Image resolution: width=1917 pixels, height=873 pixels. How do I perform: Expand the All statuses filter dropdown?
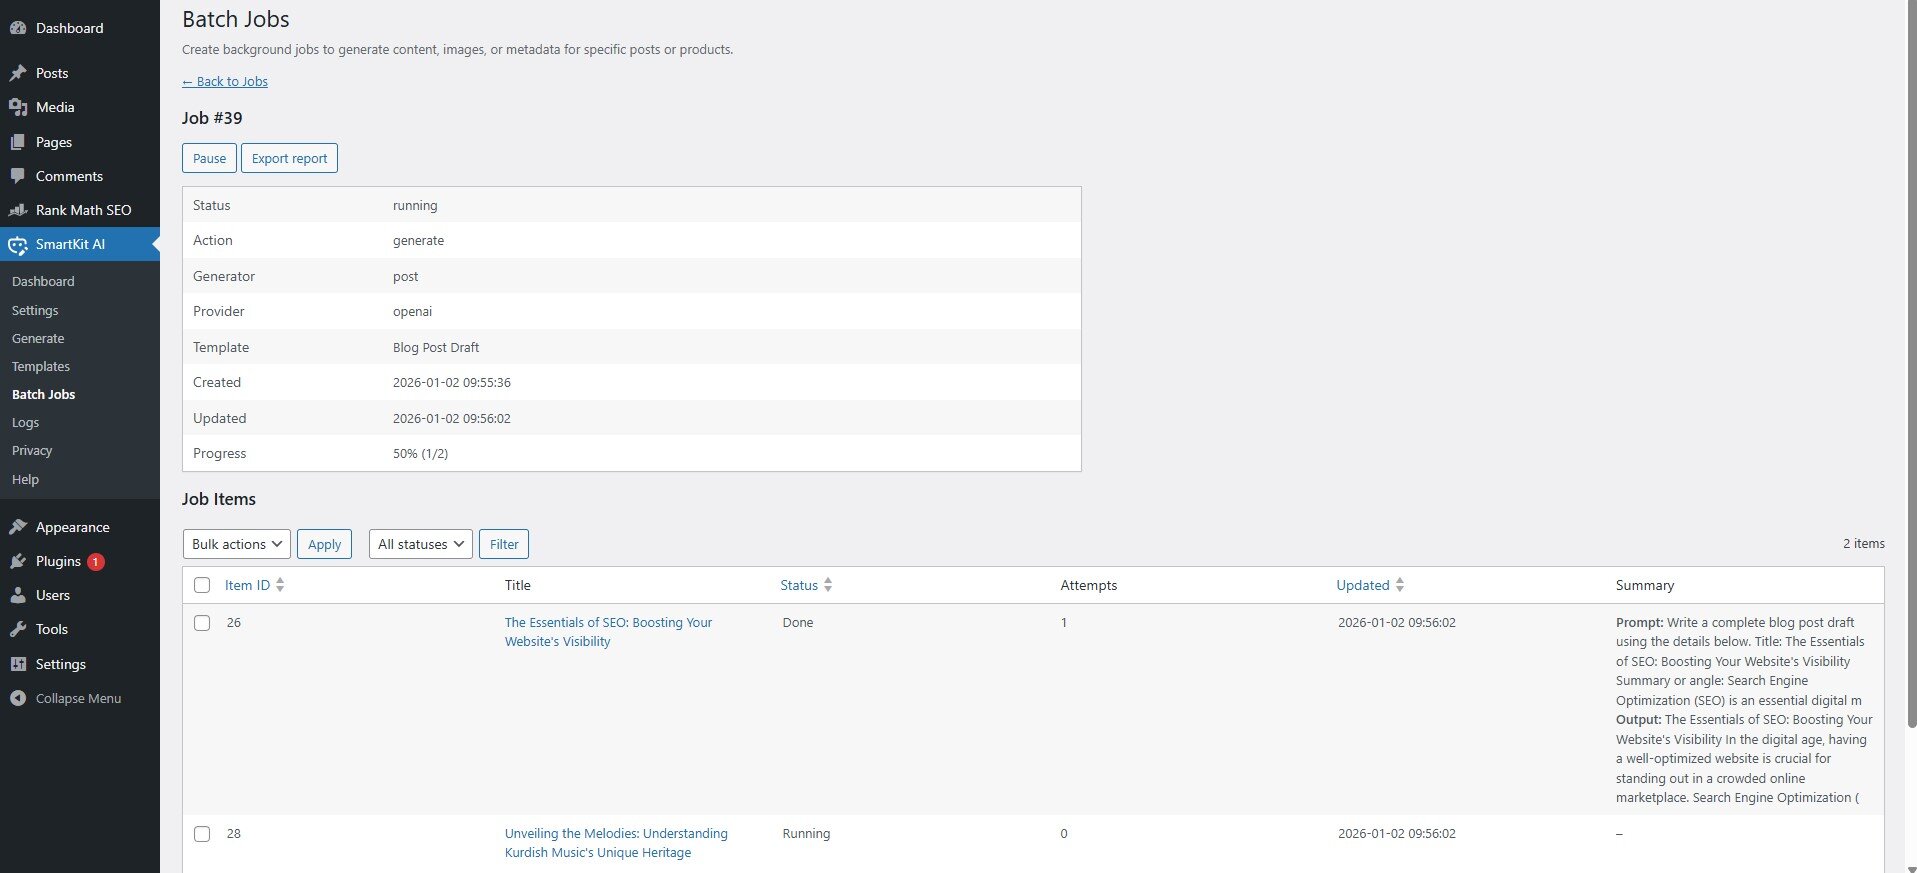[x=420, y=544]
